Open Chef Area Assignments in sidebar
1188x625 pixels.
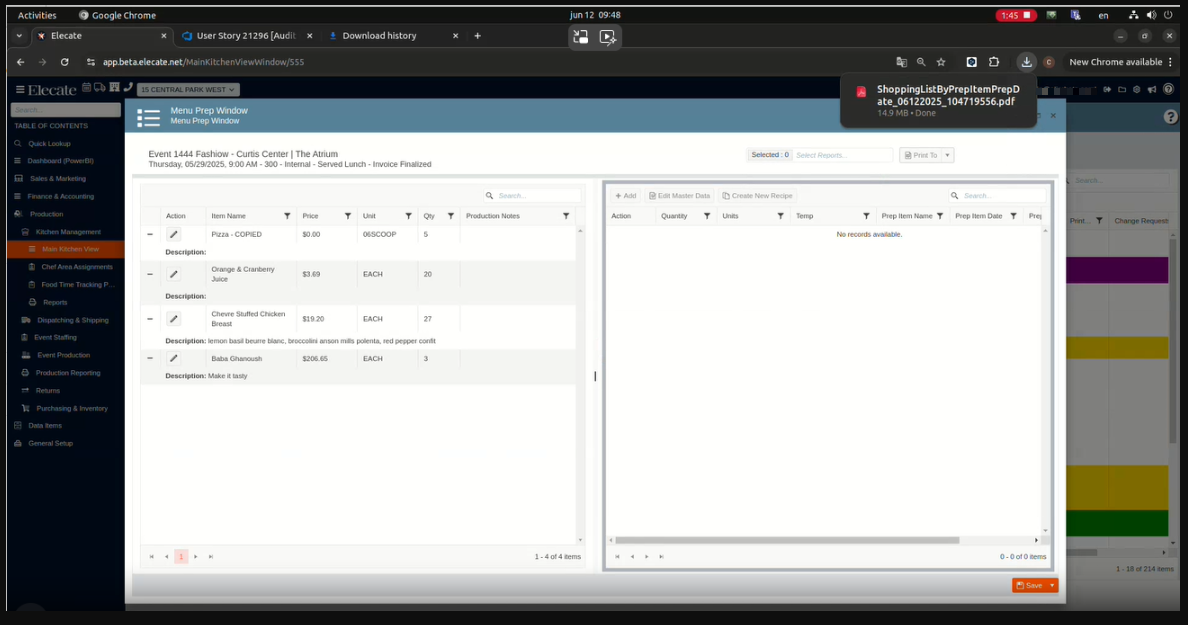click(77, 267)
